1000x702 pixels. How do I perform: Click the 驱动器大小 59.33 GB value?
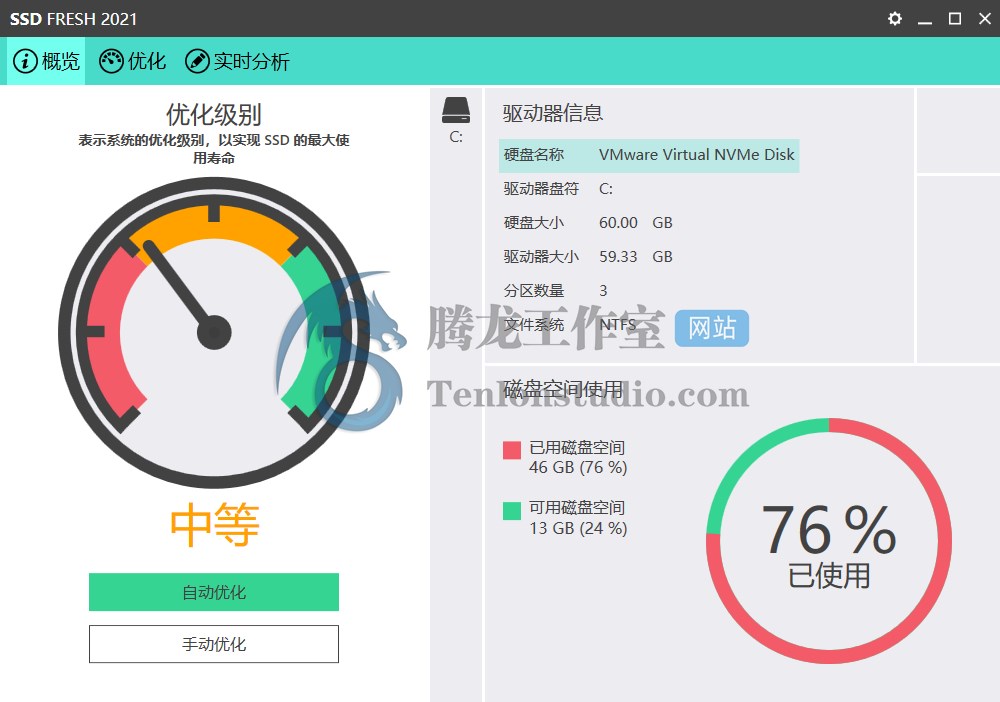pyautogui.click(x=636, y=256)
